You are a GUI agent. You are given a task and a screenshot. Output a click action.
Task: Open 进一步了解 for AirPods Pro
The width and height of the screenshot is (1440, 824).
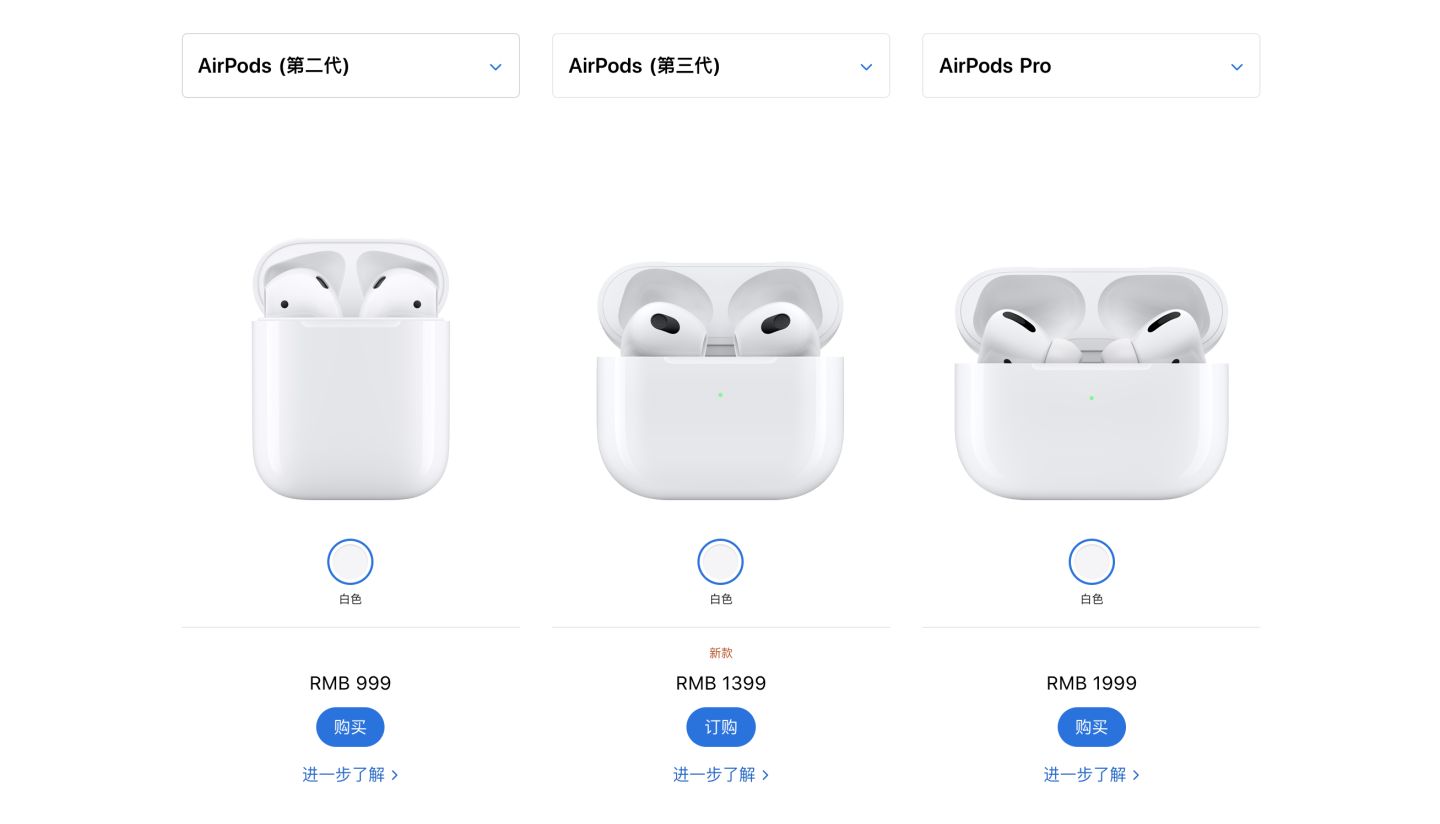[1085, 775]
